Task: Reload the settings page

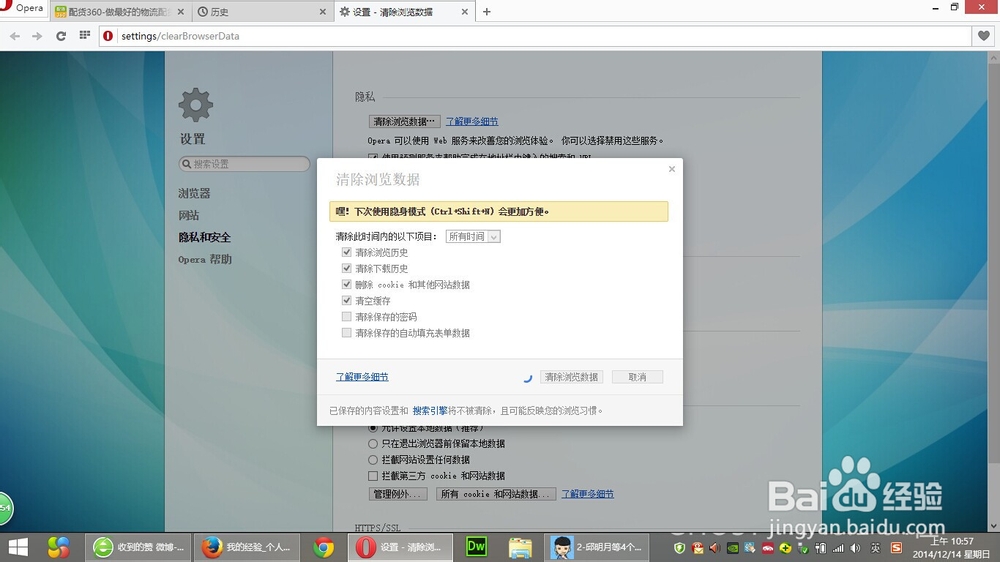Action: [61, 36]
